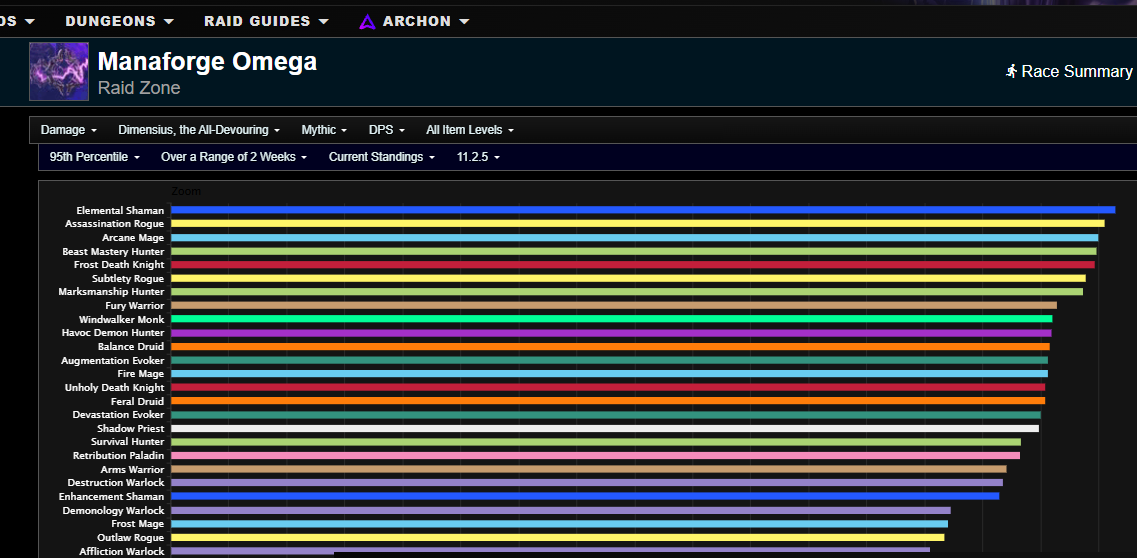The height and width of the screenshot is (558, 1137).
Task: Click the Havoc Demon Hunter label
Action: [x=113, y=333]
